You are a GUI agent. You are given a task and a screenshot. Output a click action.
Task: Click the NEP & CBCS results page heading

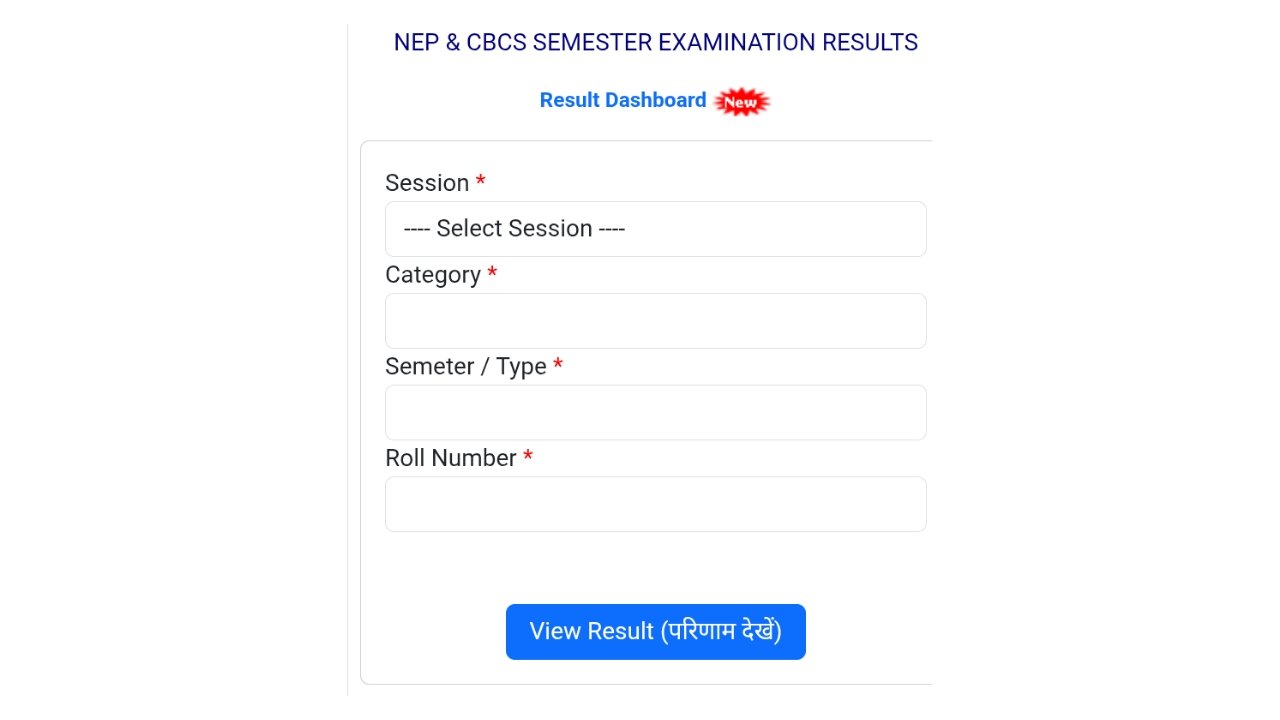coord(655,43)
